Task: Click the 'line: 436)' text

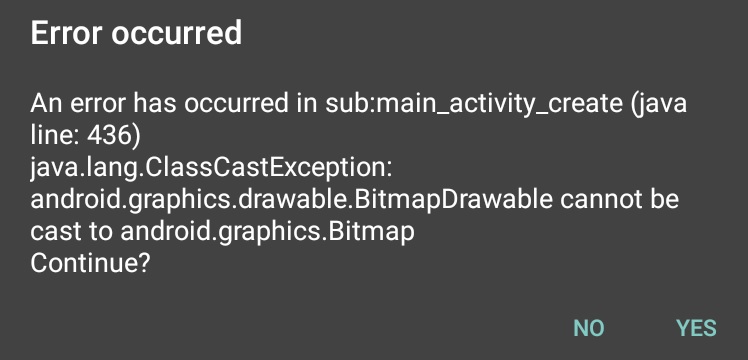Action: (85, 136)
